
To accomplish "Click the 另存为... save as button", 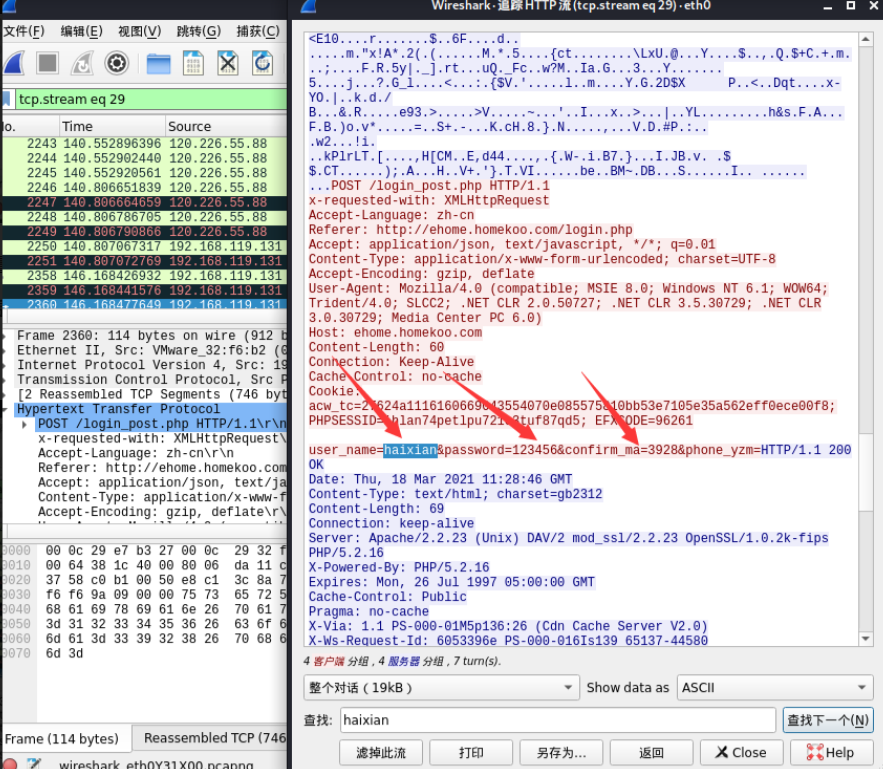I will point(561,753).
